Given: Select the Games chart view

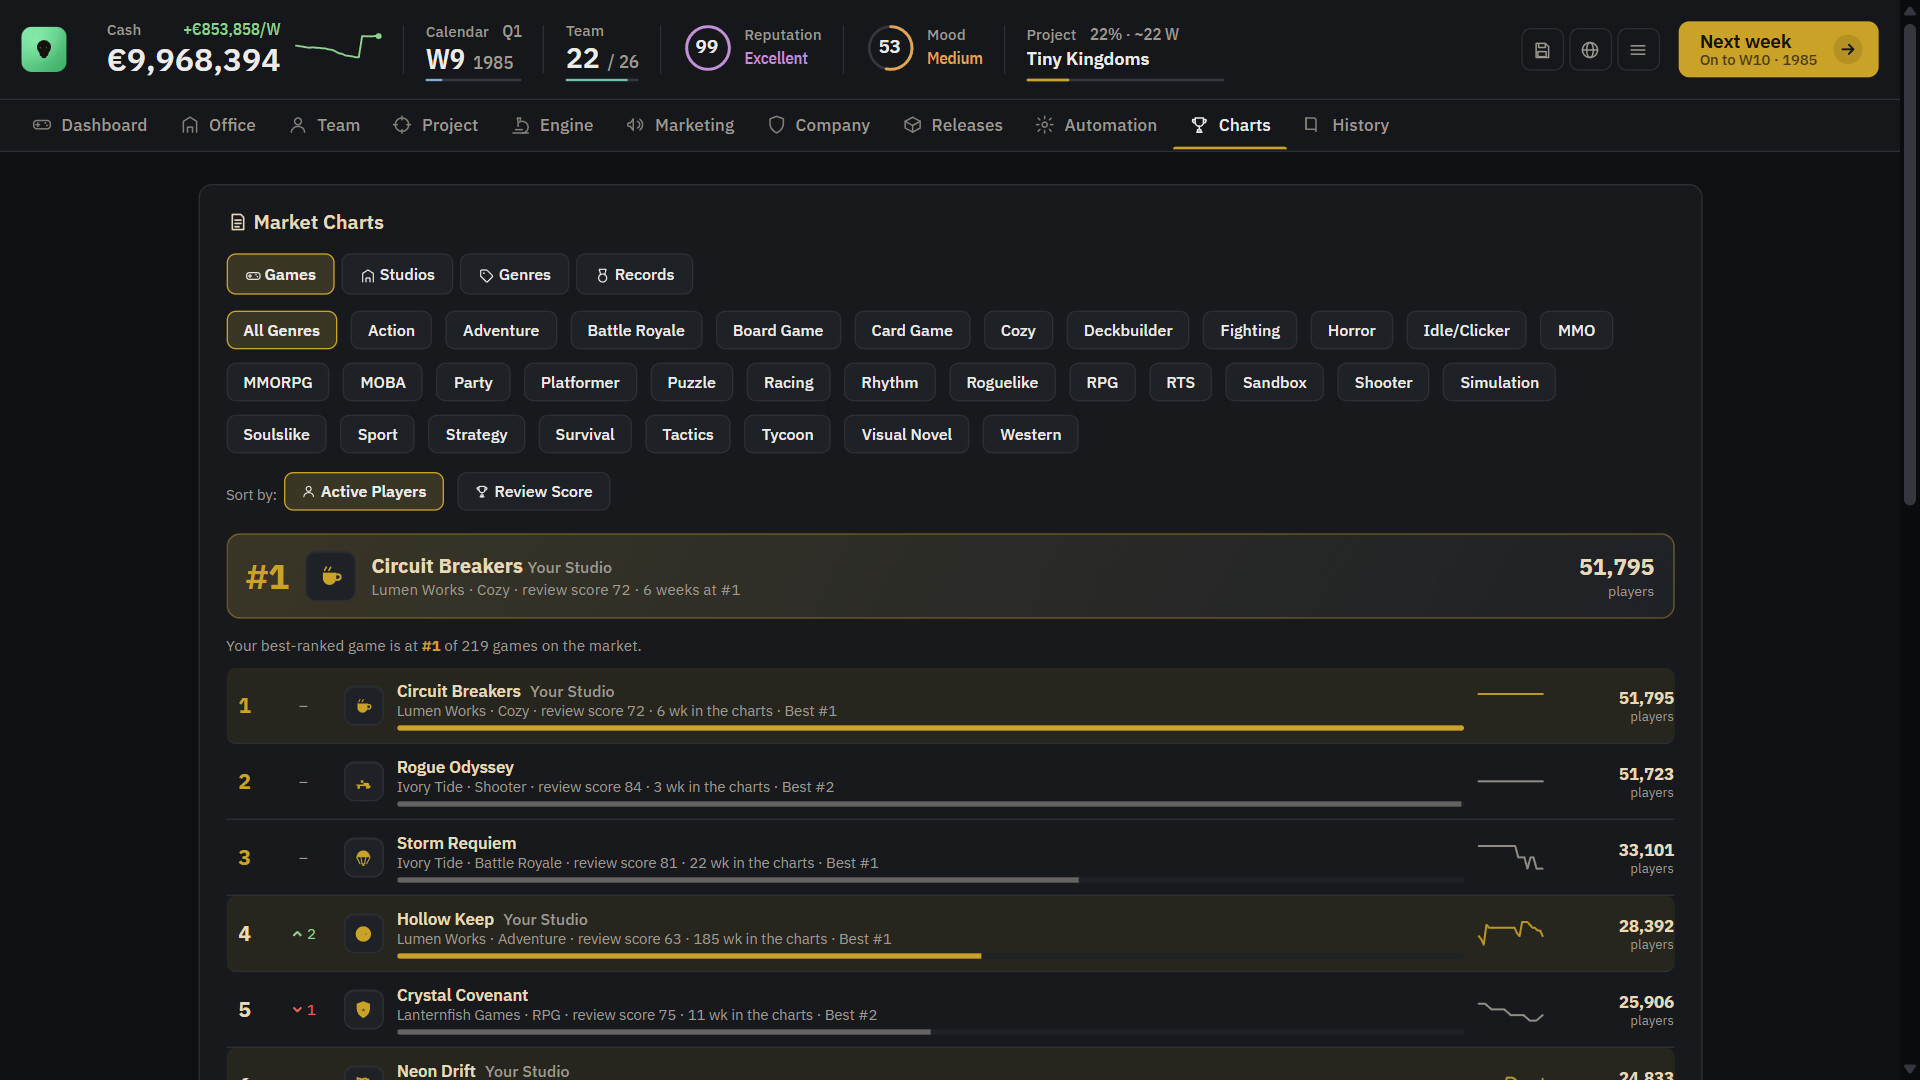Looking at the screenshot, I should tap(281, 274).
